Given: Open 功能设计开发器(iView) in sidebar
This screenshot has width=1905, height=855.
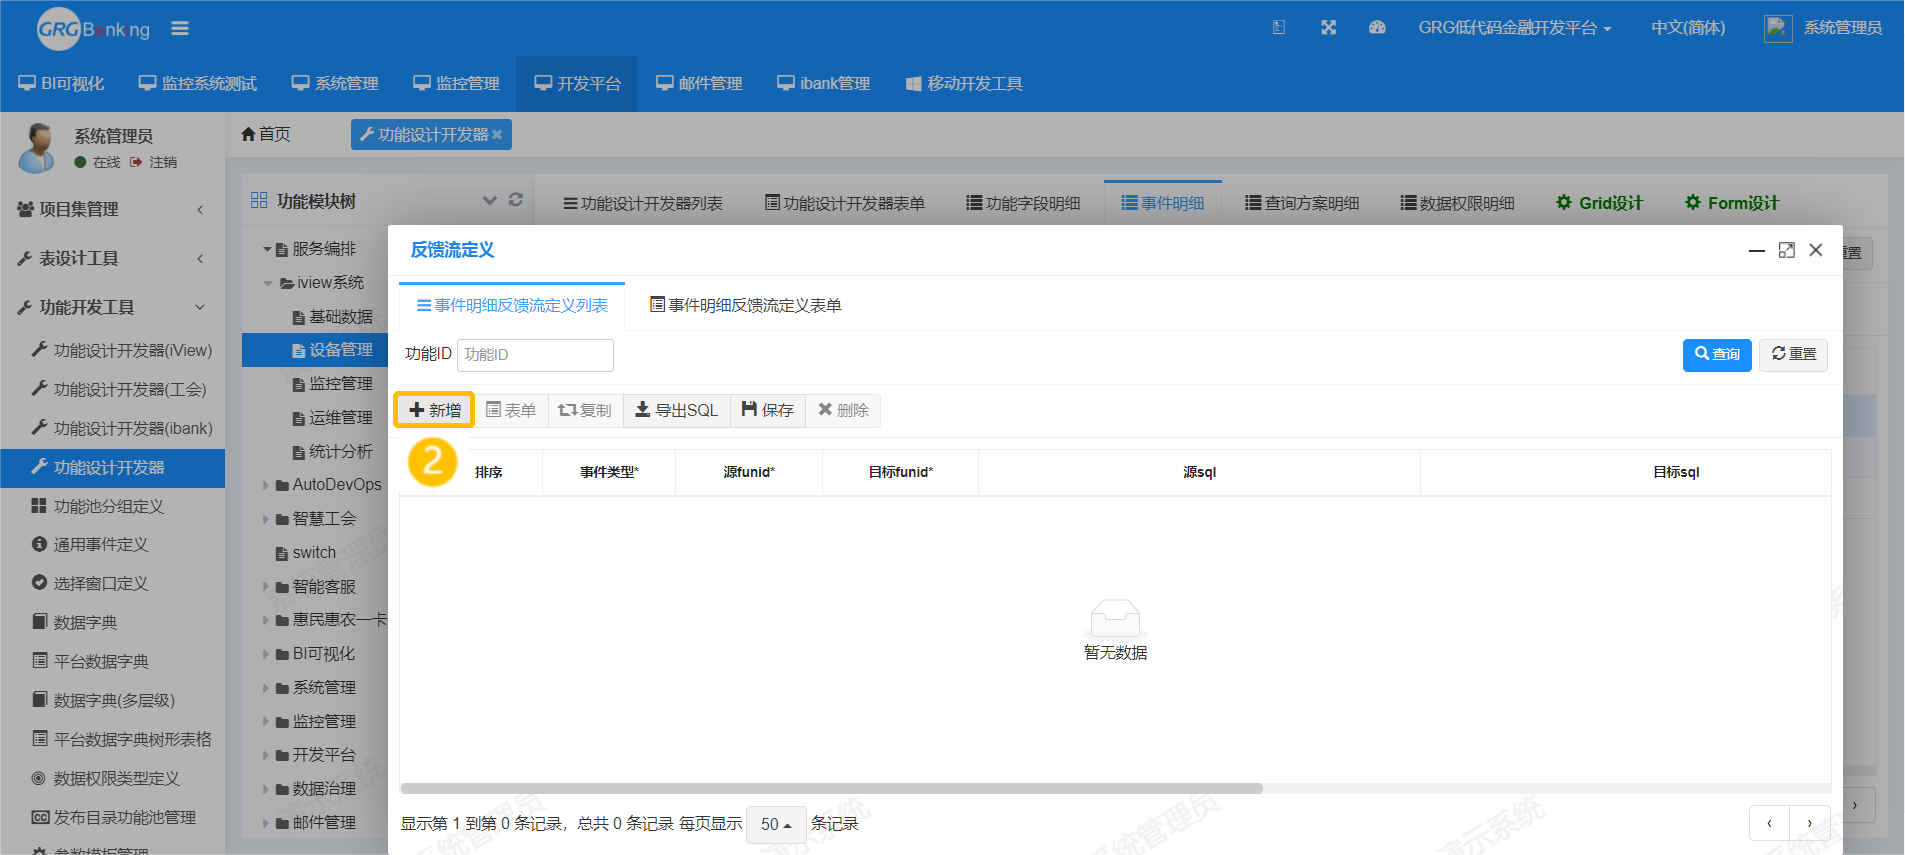Looking at the screenshot, I should tap(122, 350).
